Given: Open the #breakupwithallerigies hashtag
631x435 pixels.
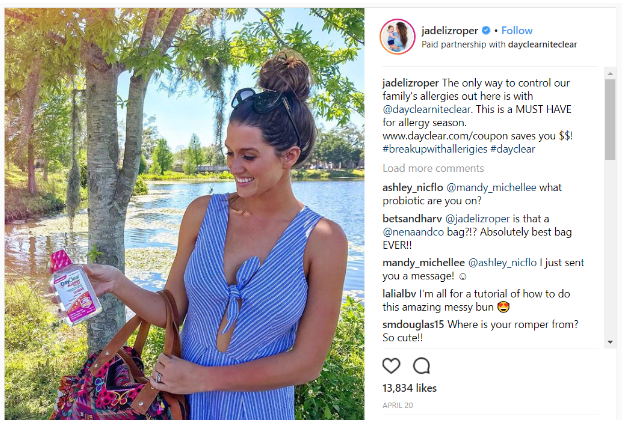Looking at the screenshot, I should (x=435, y=149).
